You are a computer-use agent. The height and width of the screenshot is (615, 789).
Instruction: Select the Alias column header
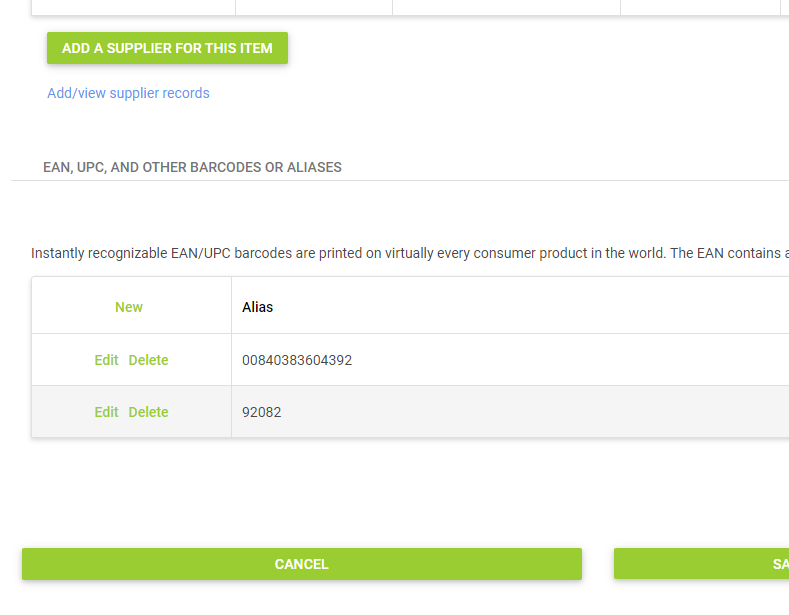pyautogui.click(x=258, y=307)
